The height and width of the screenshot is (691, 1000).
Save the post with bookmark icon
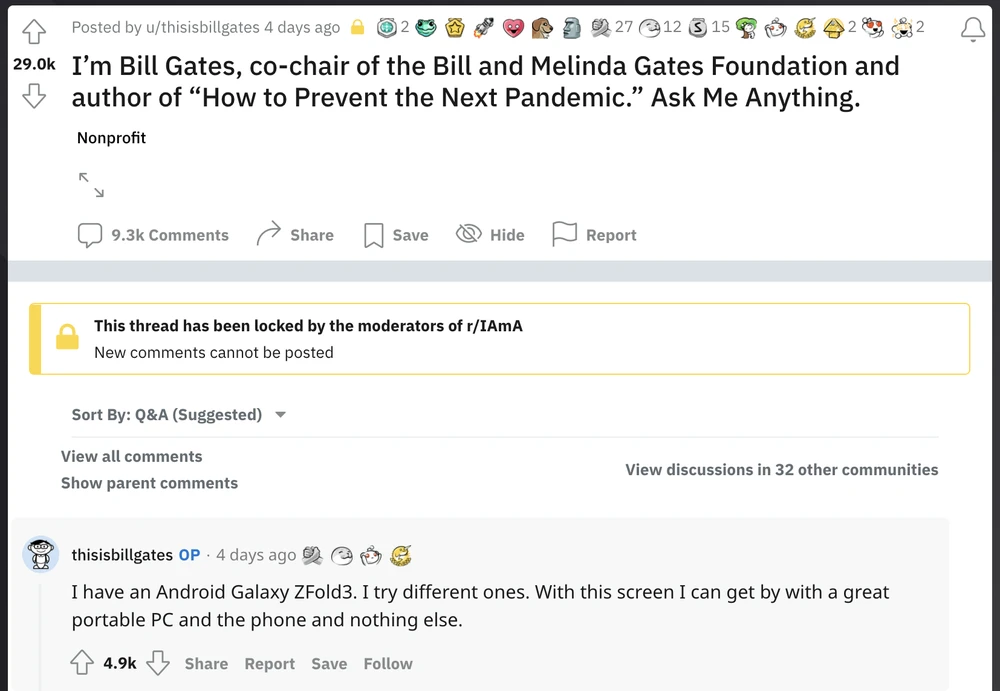(x=396, y=235)
